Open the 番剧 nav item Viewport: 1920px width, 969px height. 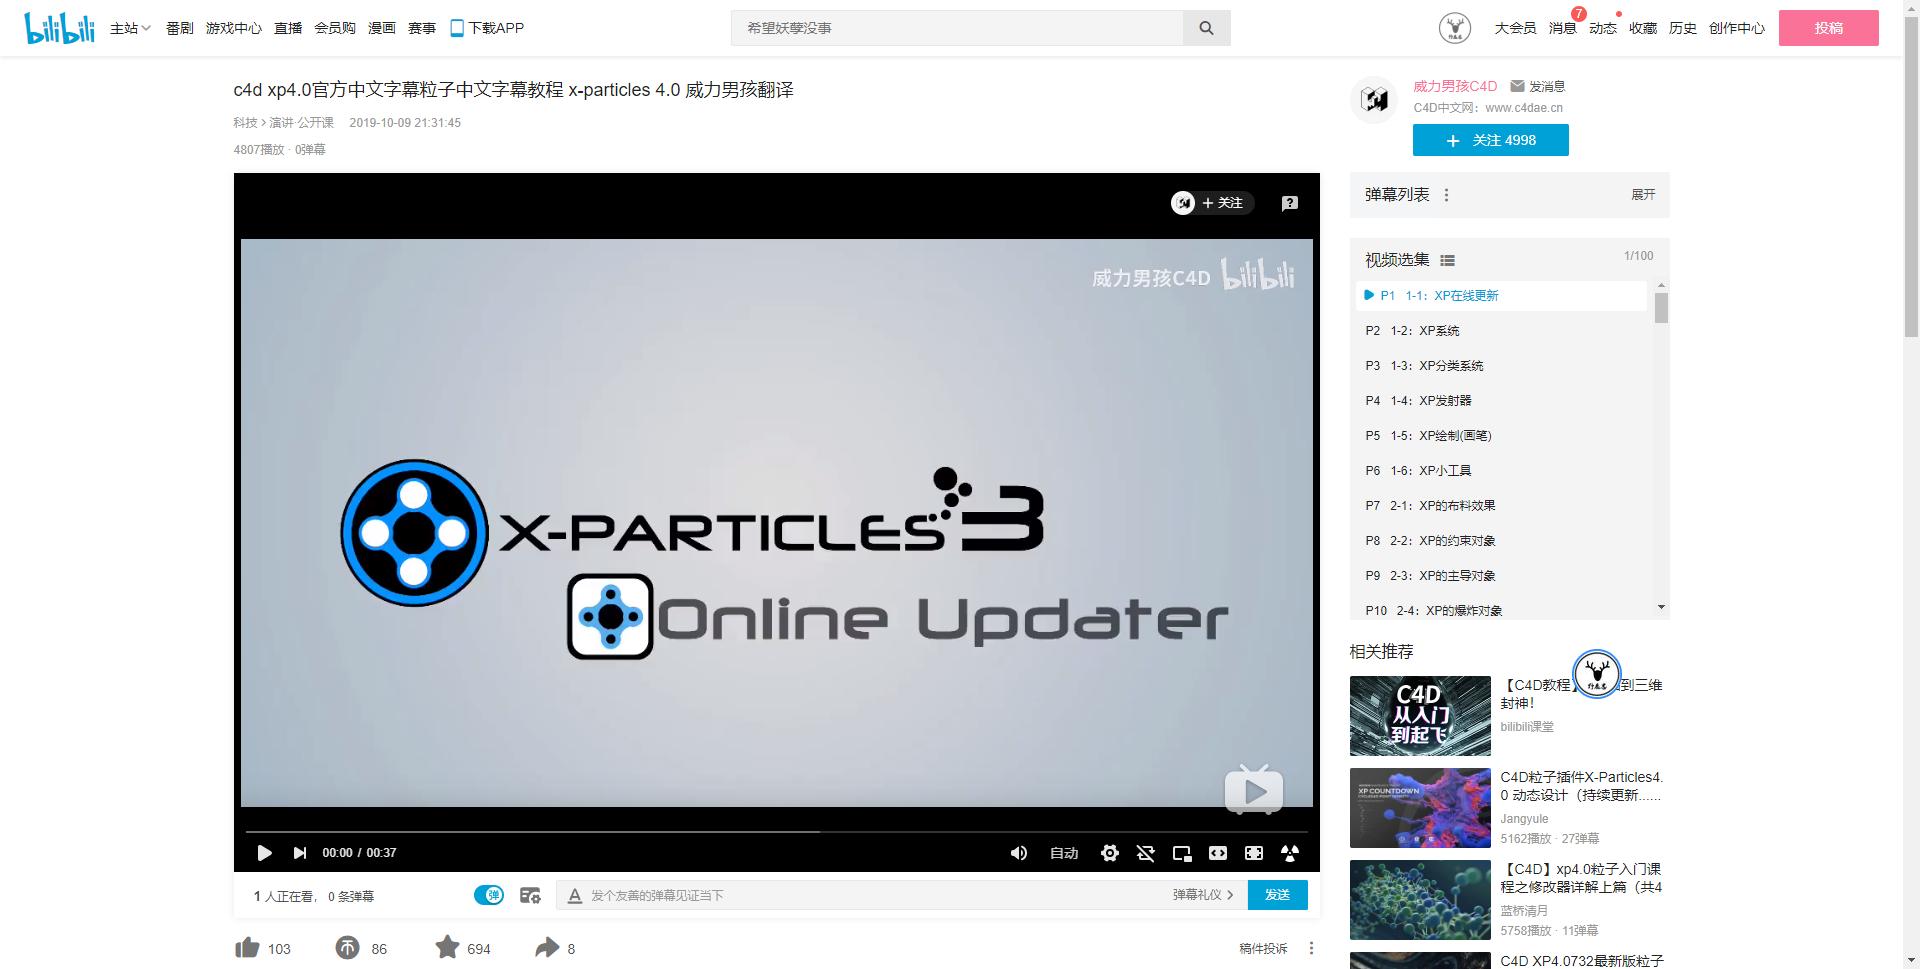(x=180, y=28)
